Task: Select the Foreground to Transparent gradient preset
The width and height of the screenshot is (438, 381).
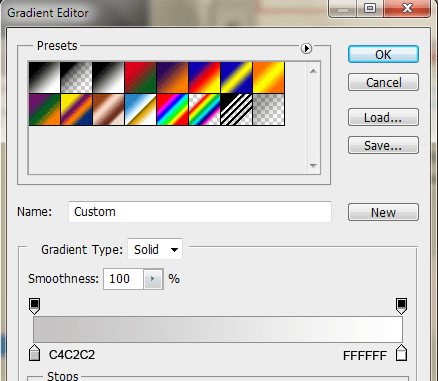Action: (76, 77)
